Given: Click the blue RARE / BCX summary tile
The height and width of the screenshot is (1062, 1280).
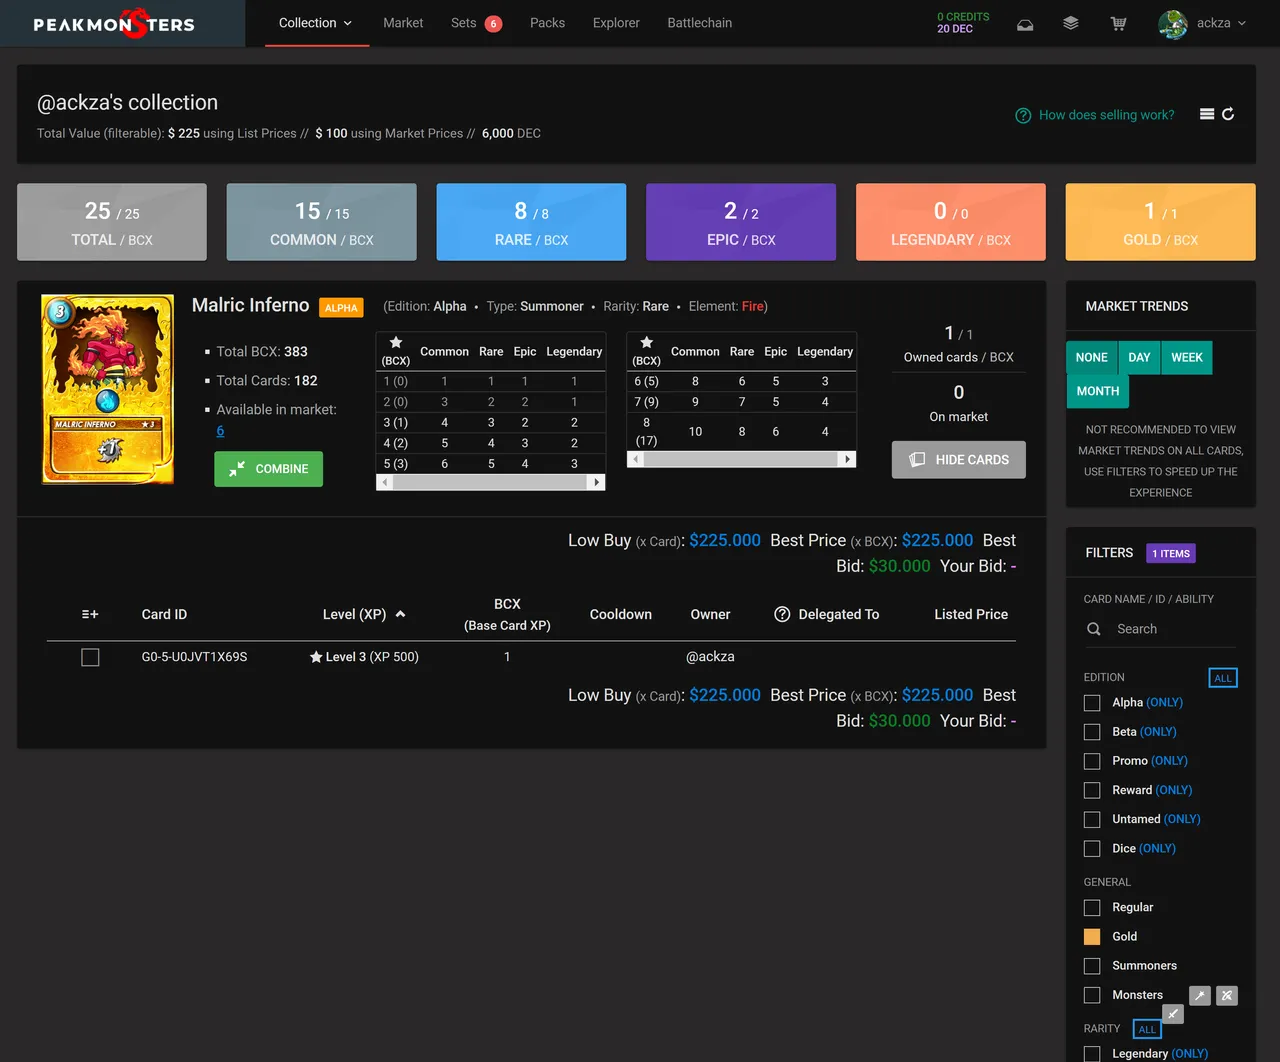Looking at the screenshot, I should tap(531, 222).
